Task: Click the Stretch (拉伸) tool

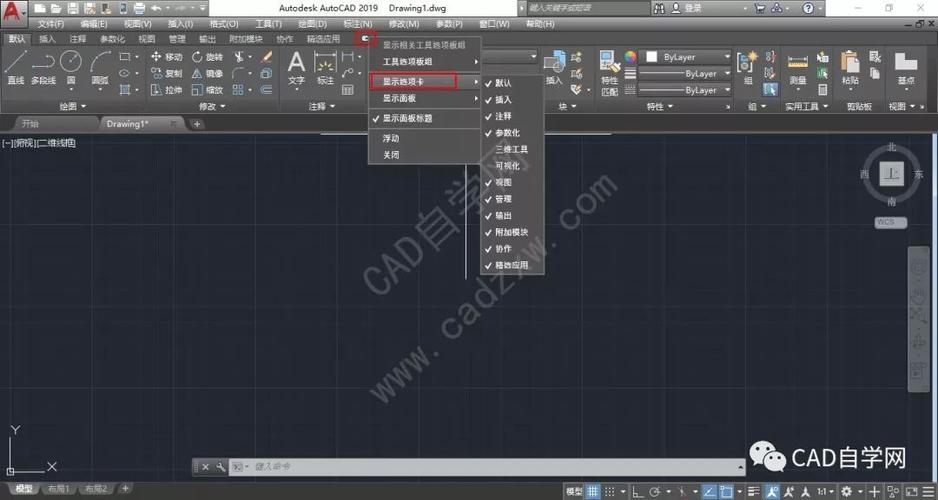Action: (x=166, y=90)
